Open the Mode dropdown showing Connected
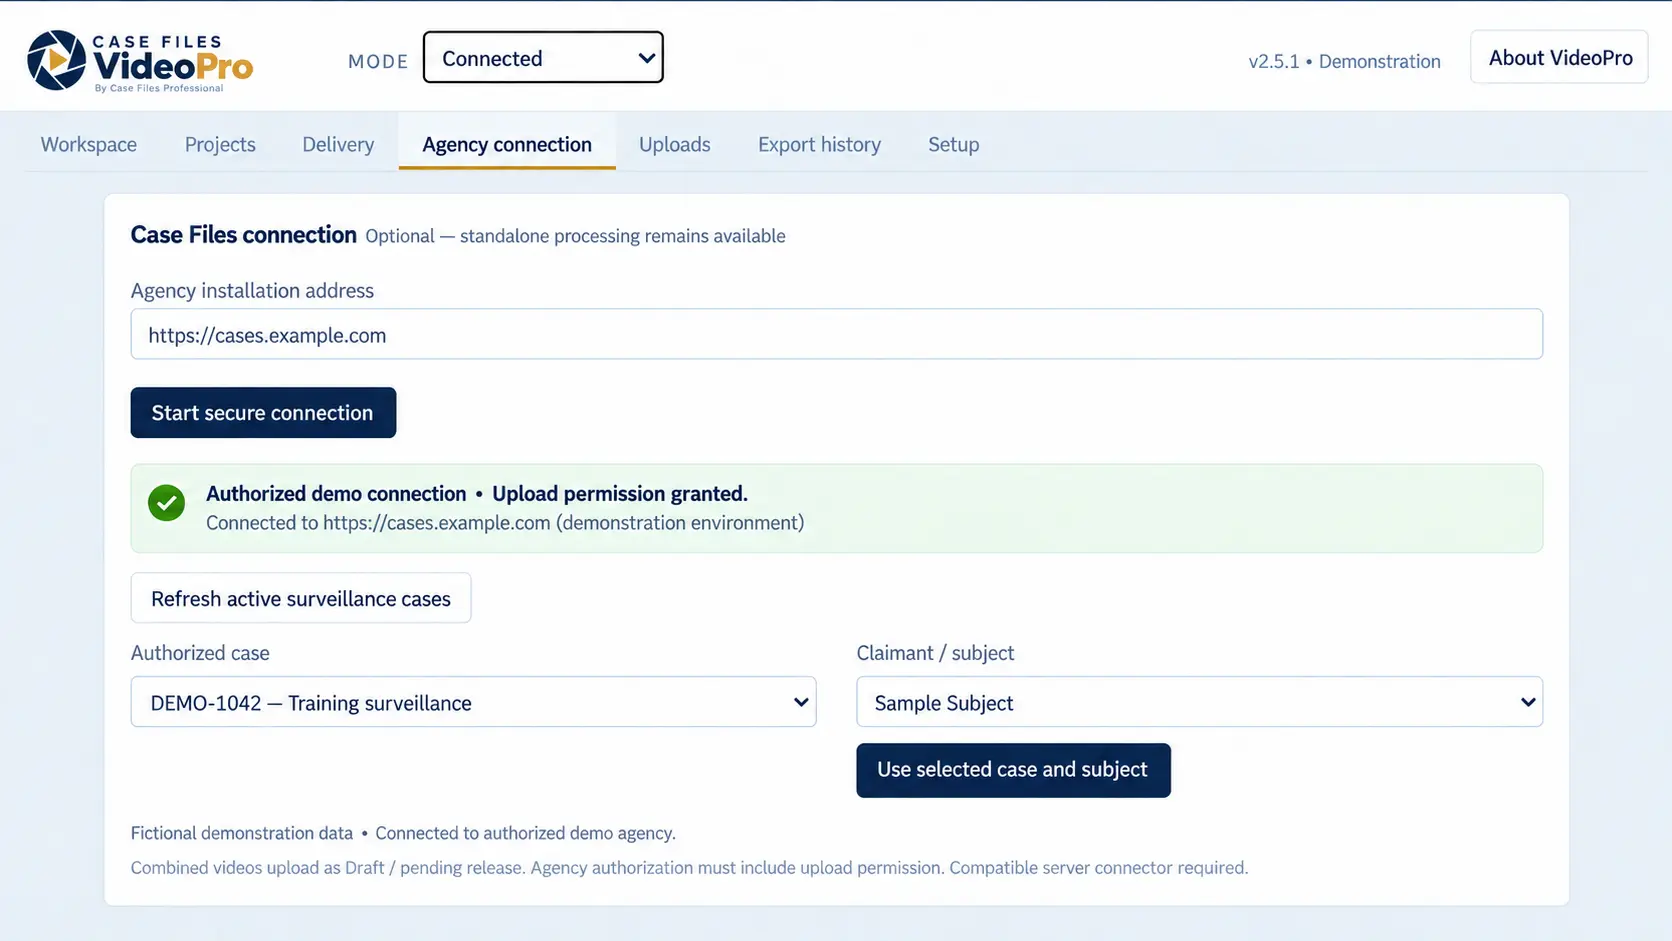 [x=543, y=58]
